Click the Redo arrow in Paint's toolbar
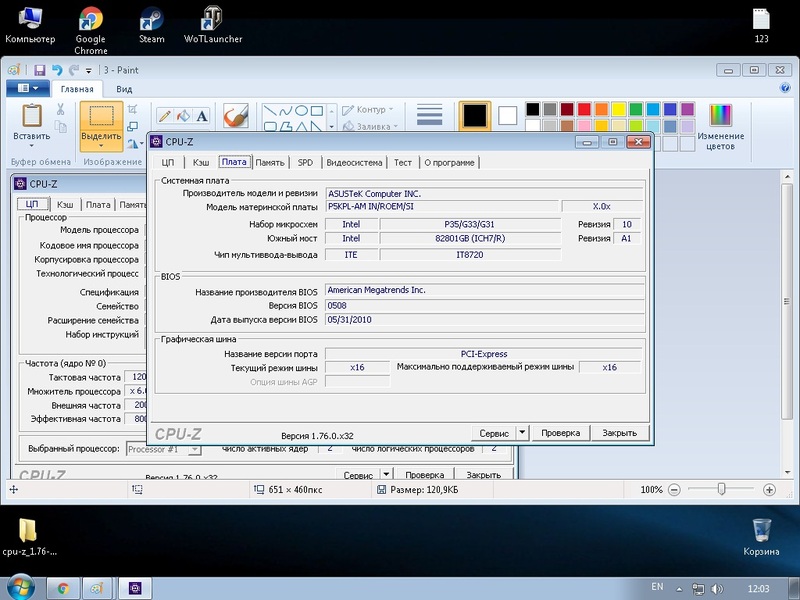800x600 pixels. point(73,70)
